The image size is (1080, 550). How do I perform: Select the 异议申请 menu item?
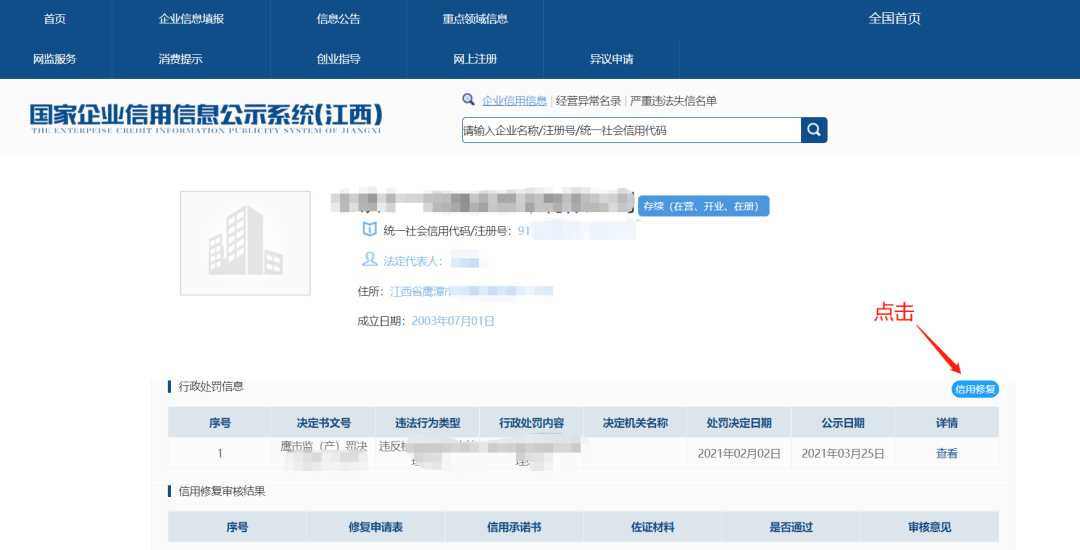point(611,59)
